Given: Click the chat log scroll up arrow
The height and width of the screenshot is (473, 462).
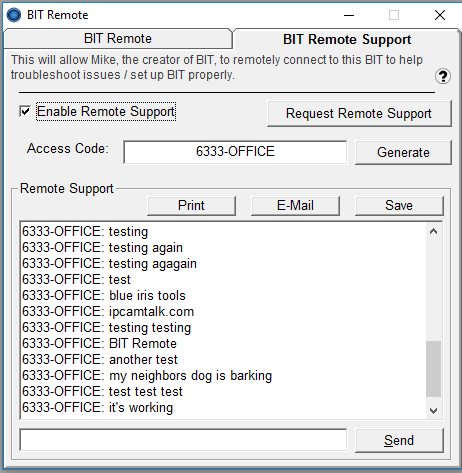Looking at the screenshot, I should point(433,231).
